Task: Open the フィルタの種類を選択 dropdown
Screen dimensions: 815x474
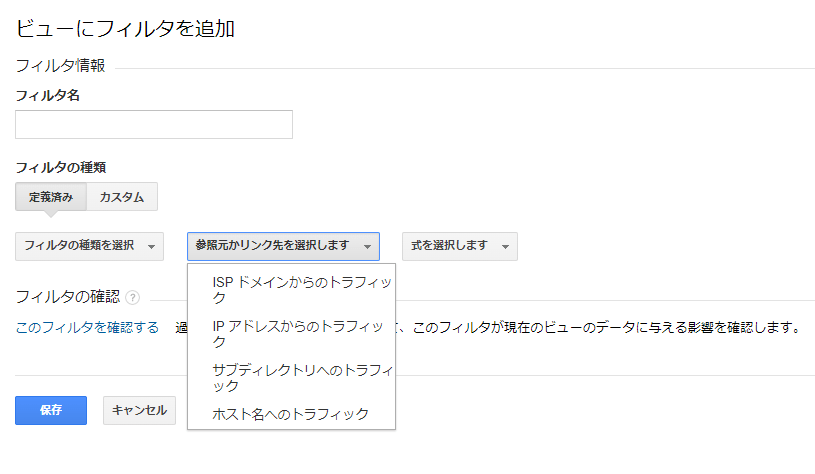Action: (90, 246)
